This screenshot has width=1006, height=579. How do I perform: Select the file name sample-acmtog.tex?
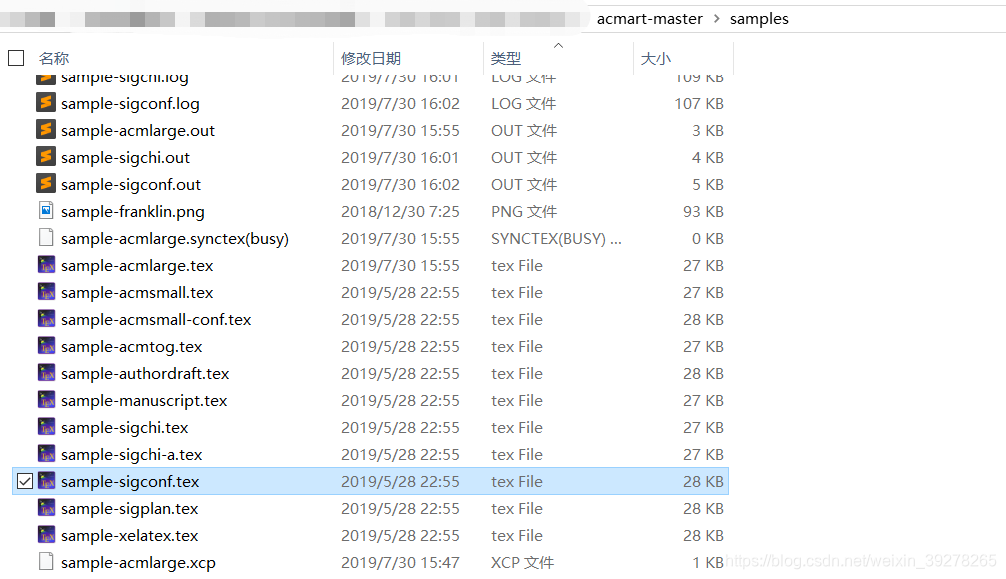[x=132, y=346]
